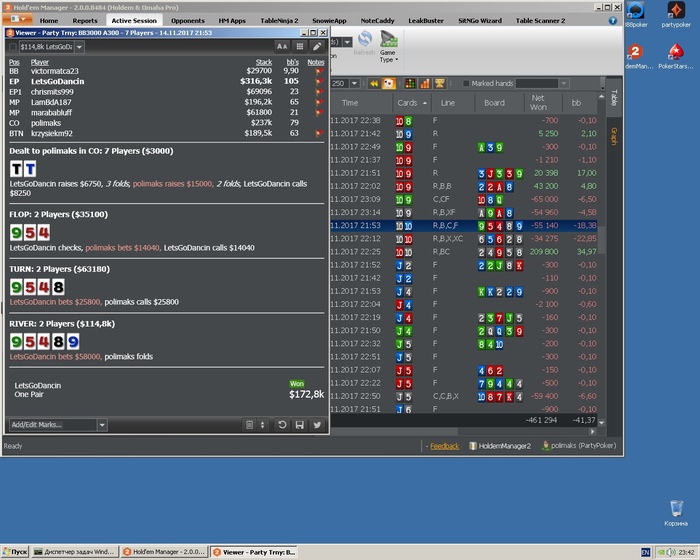Open note flag for marabalbluff

tap(319, 113)
